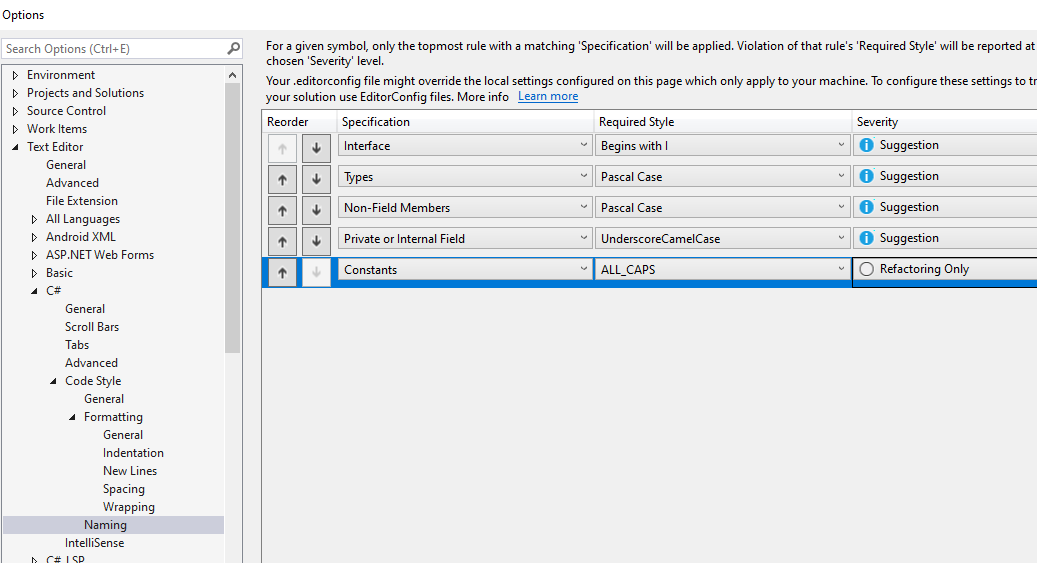
Task: Expand the All Languages node
Action: pos(34,219)
